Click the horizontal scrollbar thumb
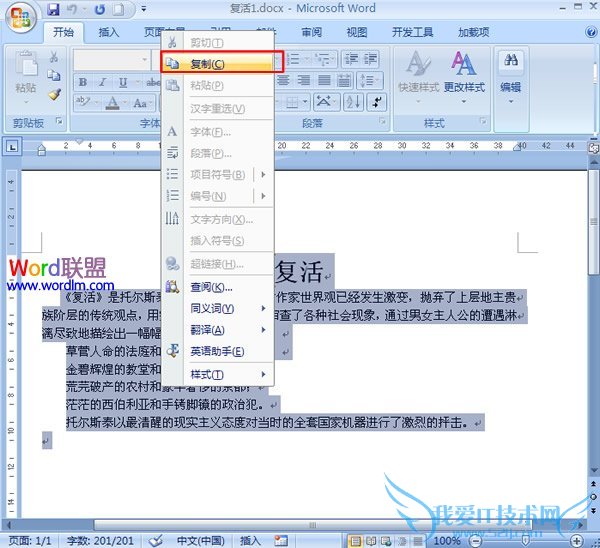The image size is (600, 548). tap(313, 525)
